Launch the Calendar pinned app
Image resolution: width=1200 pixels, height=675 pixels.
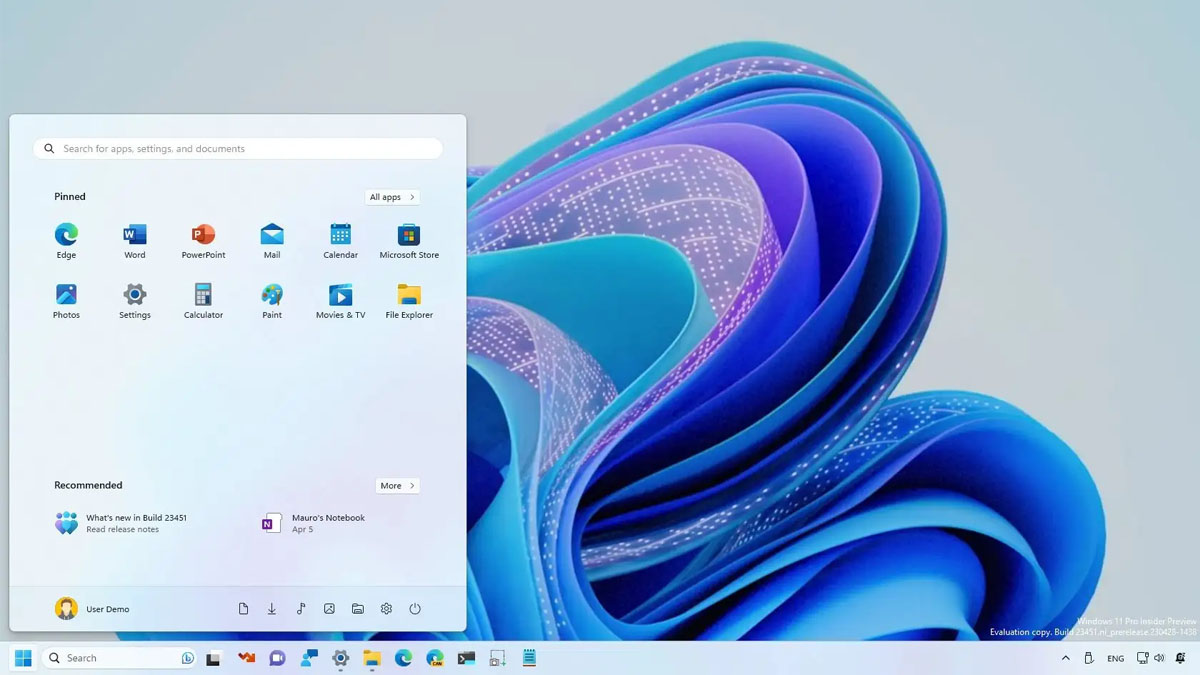tap(340, 241)
